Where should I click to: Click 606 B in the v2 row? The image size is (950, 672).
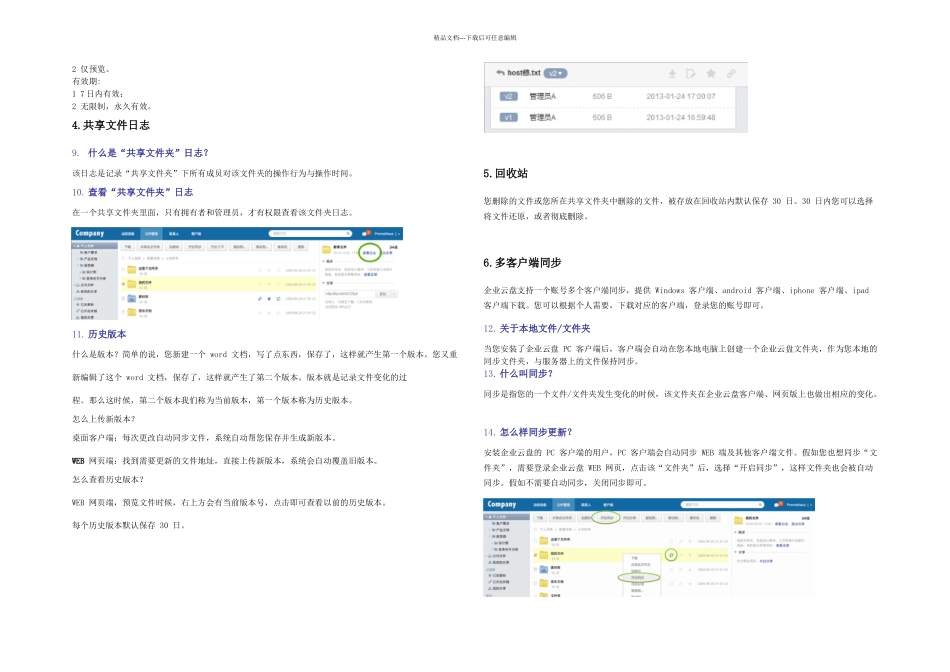[602, 96]
